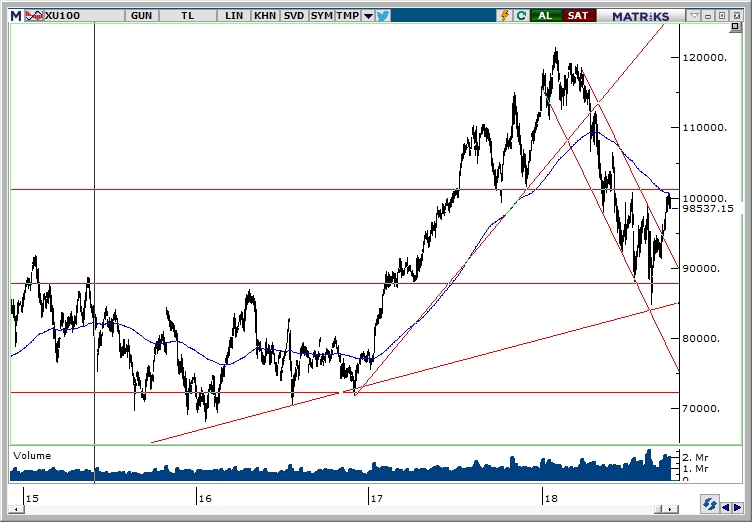Change the TL currency setting

point(188,16)
